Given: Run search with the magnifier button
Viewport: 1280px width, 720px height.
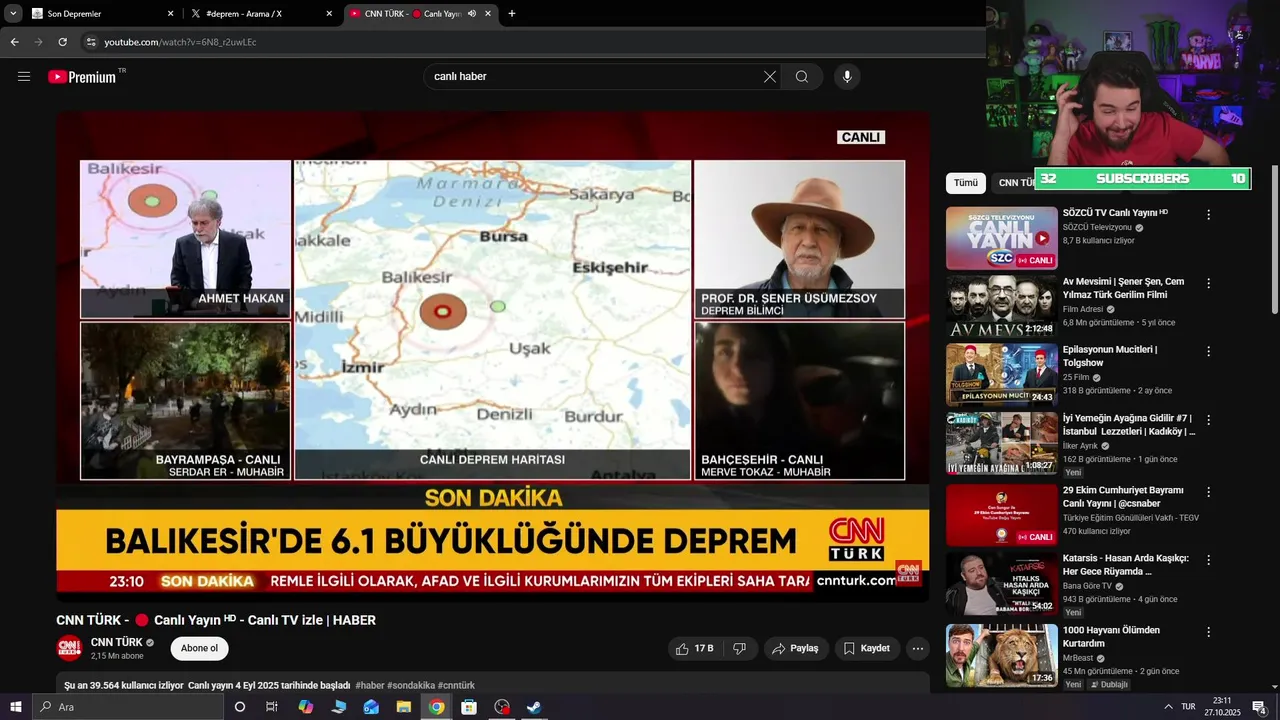Looking at the screenshot, I should coord(802,77).
